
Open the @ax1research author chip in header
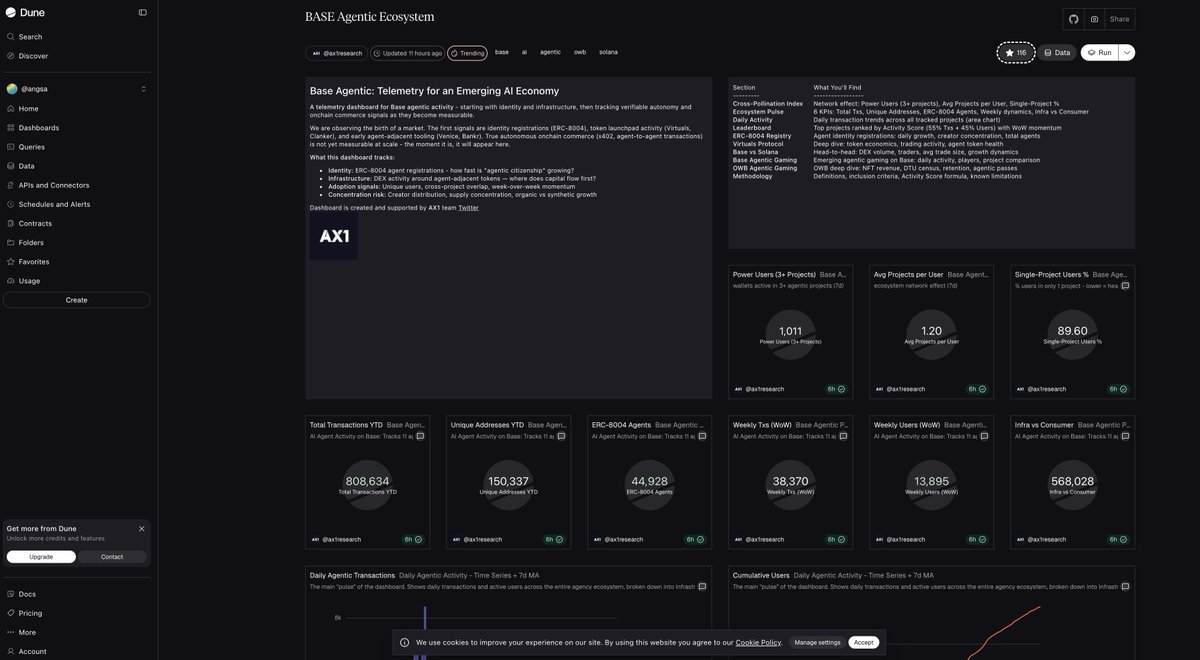point(337,53)
